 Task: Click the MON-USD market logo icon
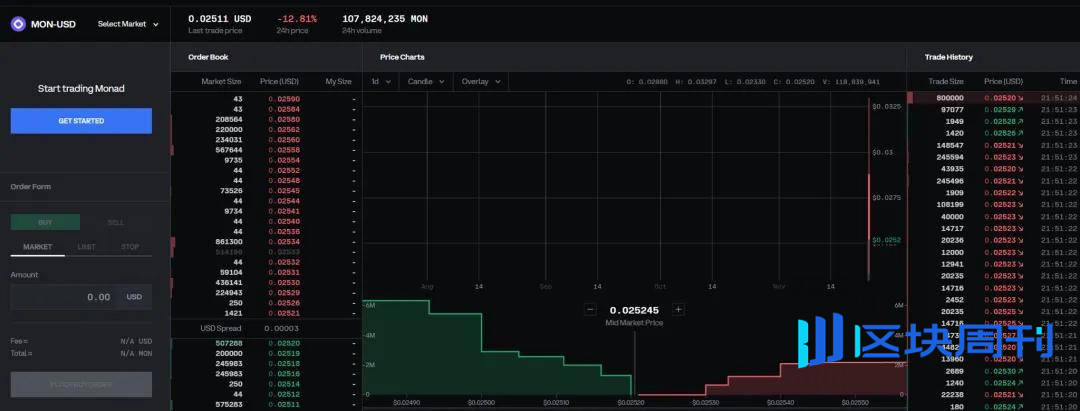click(x=18, y=24)
